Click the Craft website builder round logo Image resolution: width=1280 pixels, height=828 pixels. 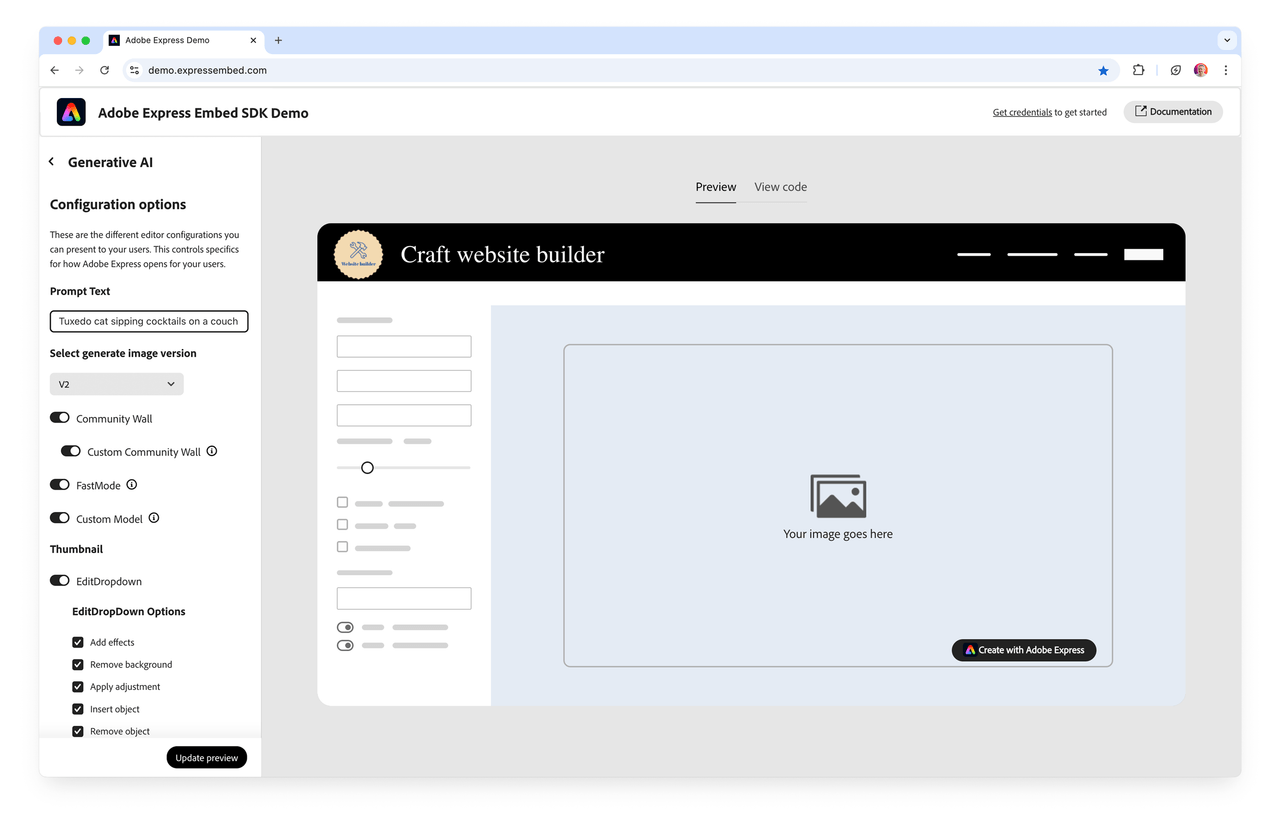click(x=358, y=254)
